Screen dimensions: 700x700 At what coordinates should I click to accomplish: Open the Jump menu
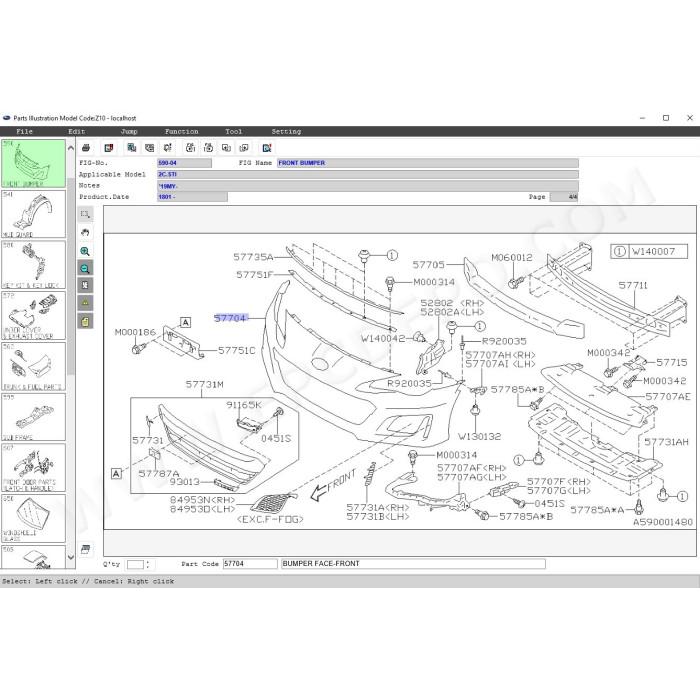(129, 132)
